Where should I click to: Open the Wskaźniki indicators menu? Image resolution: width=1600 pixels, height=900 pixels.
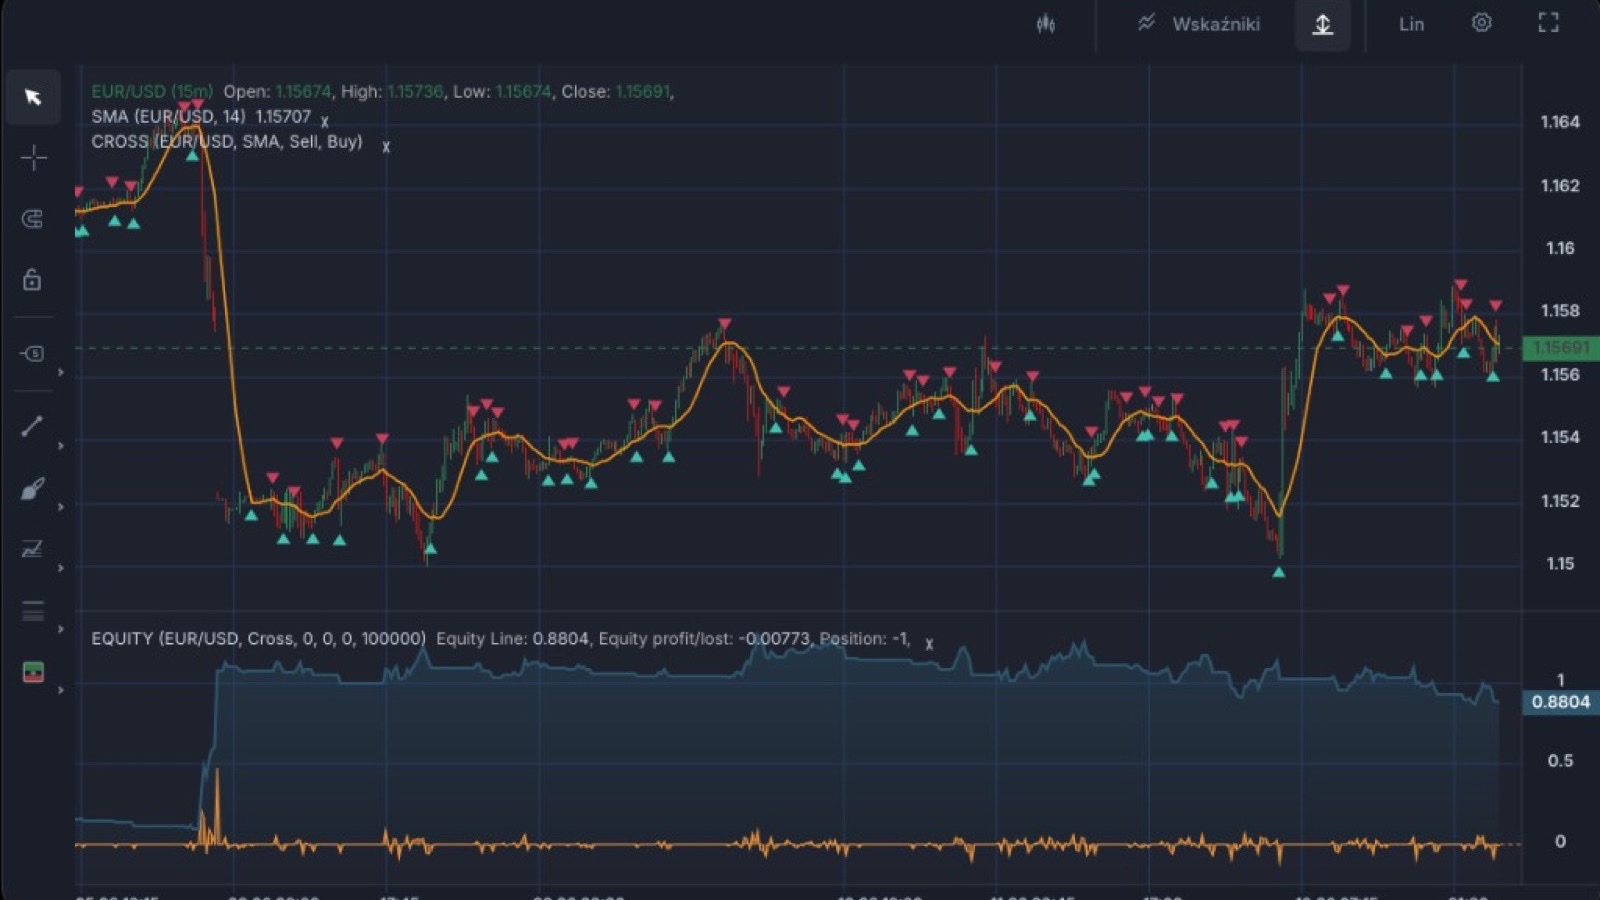pyautogui.click(x=1198, y=24)
